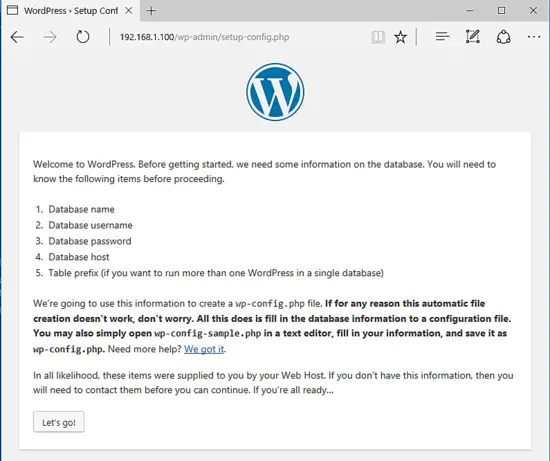The width and height of the screenshot is (550, 461).
Task: Click the Let's go! button
Action: coord(59,422)
